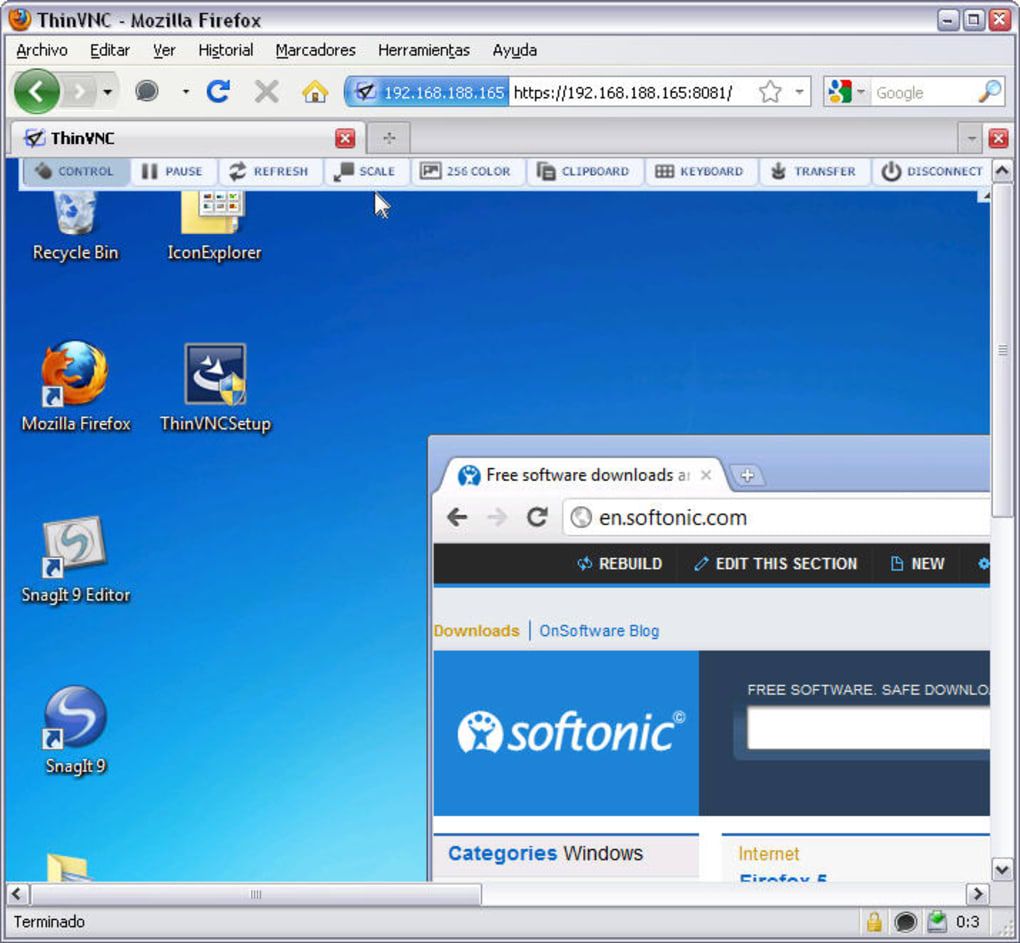This screenshot has height=943, width=1020.
Task: Open the Herramientas menu
Action: [x=424, y=50]
